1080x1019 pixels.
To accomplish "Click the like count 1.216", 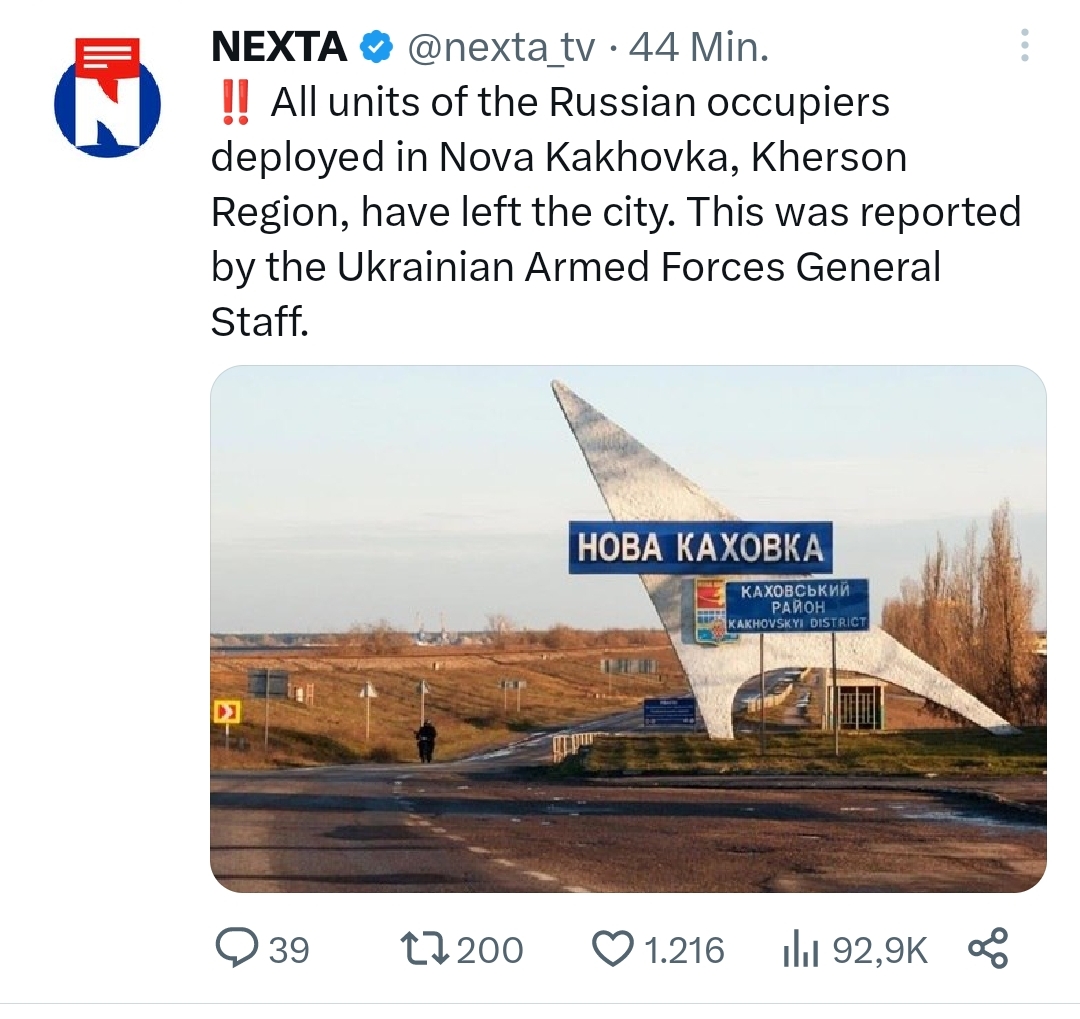I will 684,949.
